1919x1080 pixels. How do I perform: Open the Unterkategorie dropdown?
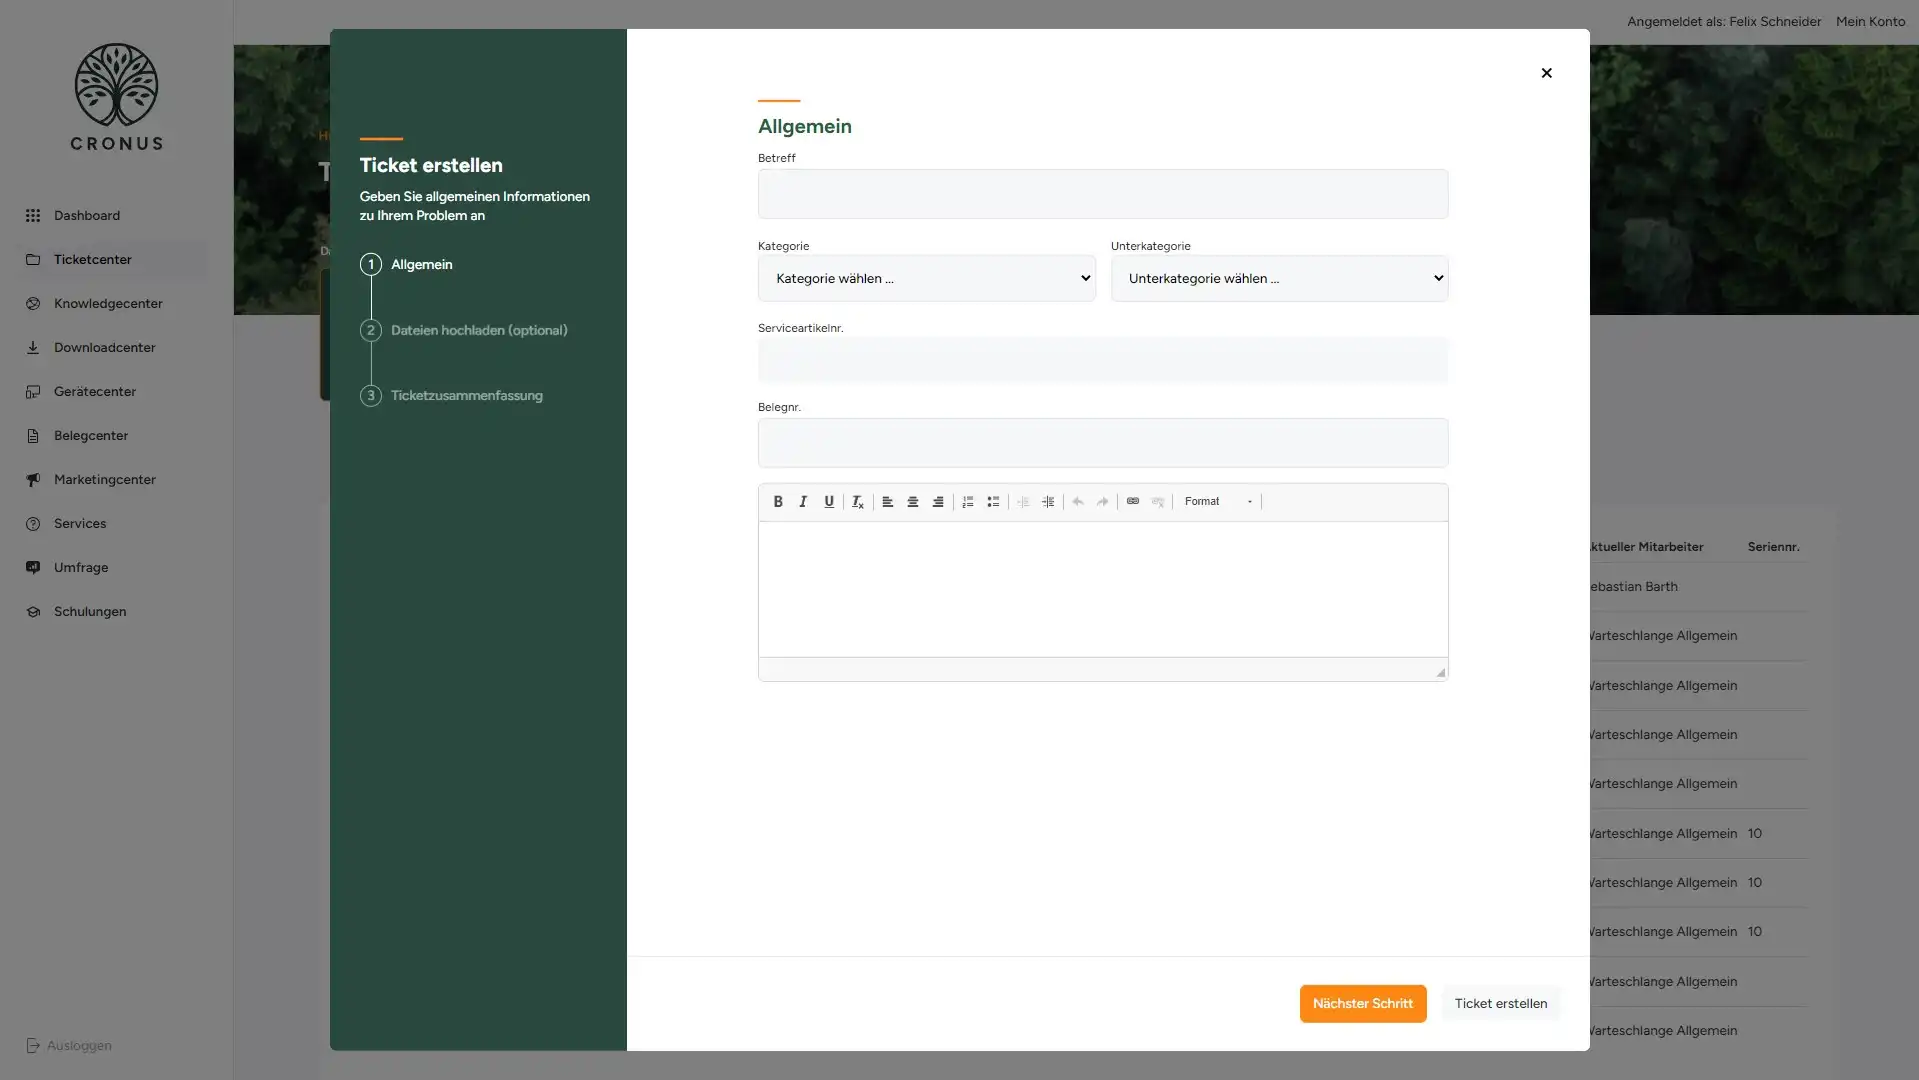click(x=1278, y=279)
